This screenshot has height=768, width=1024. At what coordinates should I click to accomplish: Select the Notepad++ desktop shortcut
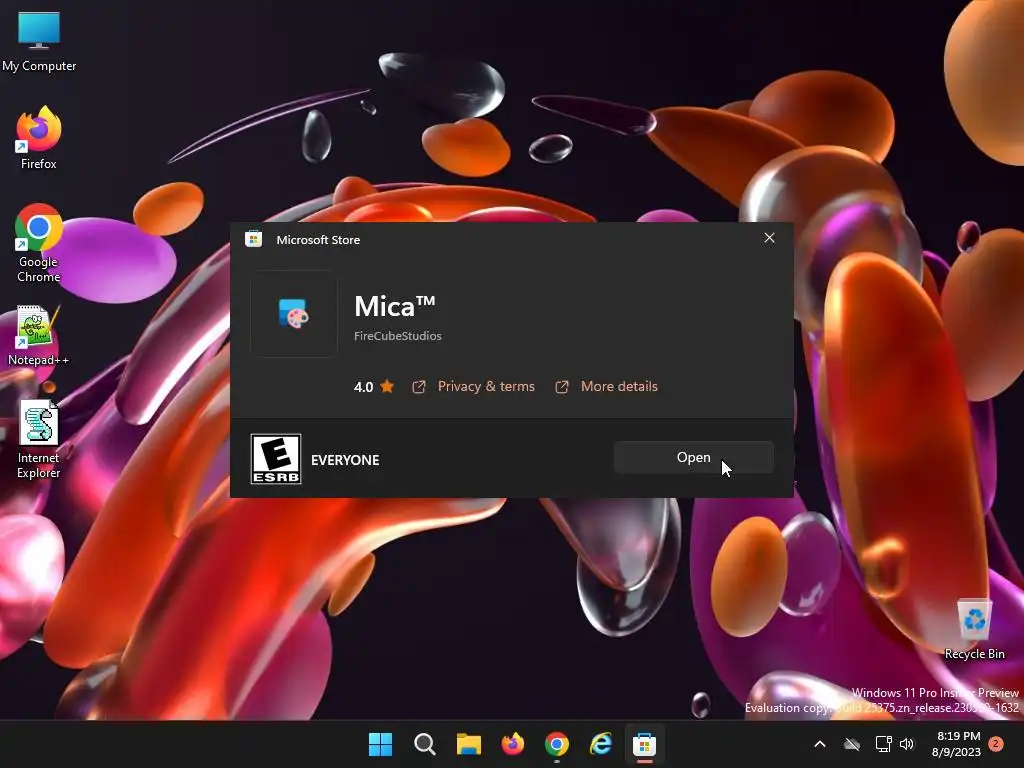click(39, 335)
